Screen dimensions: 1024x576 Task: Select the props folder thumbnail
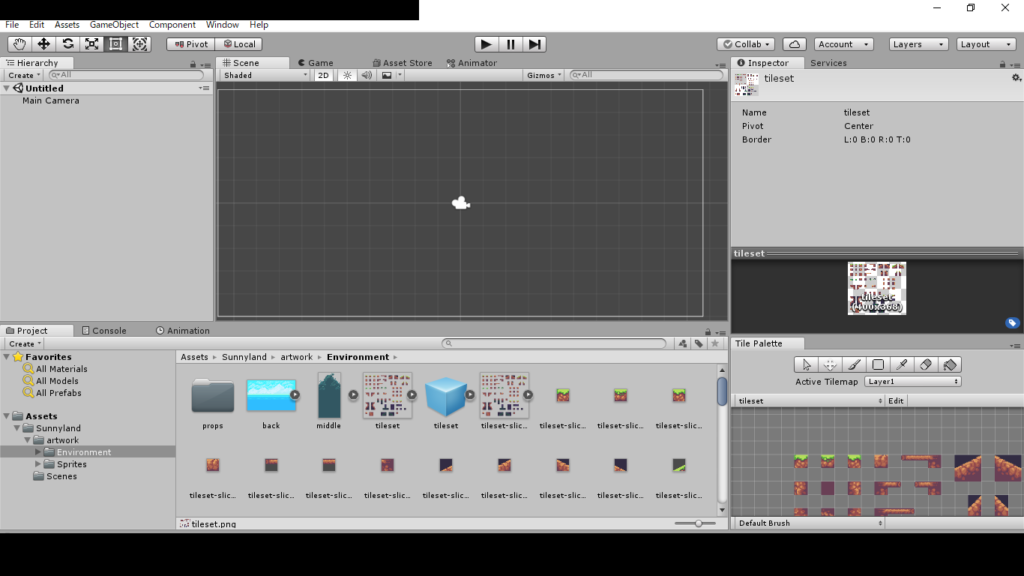coord(212,397)
